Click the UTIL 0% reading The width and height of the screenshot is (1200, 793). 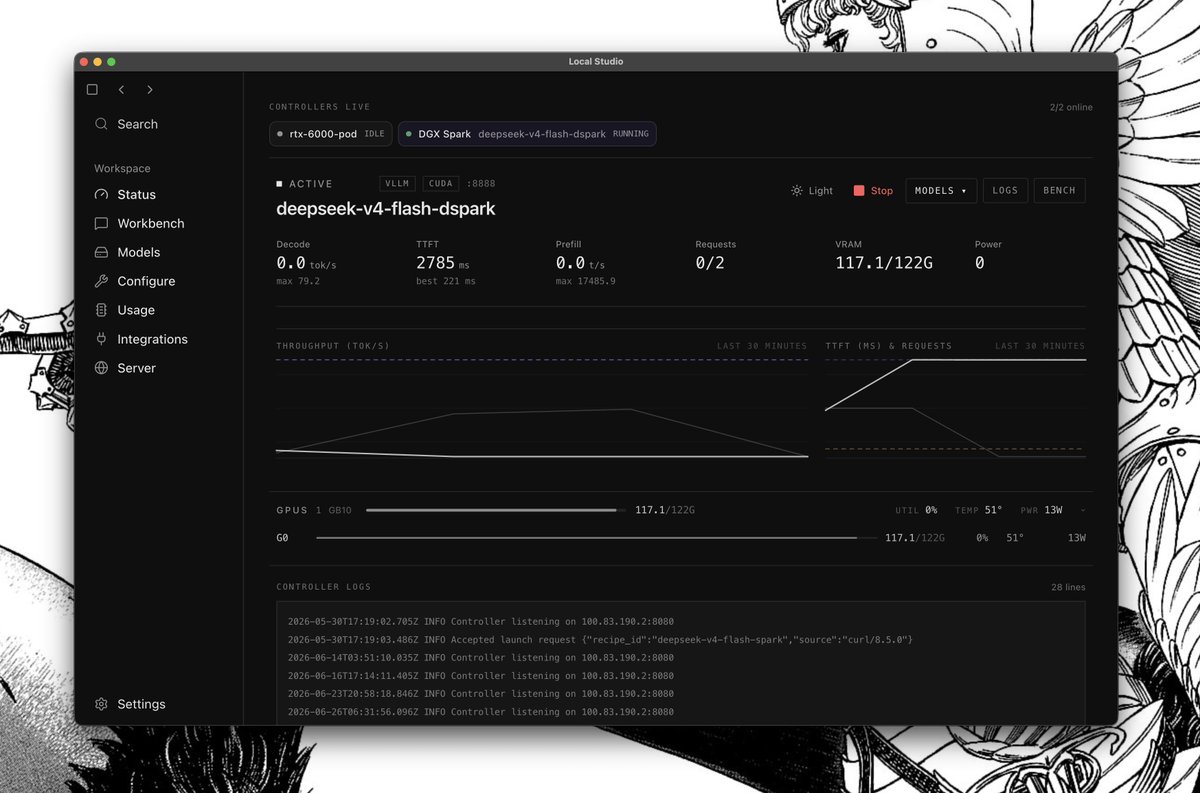pos(916,510)
